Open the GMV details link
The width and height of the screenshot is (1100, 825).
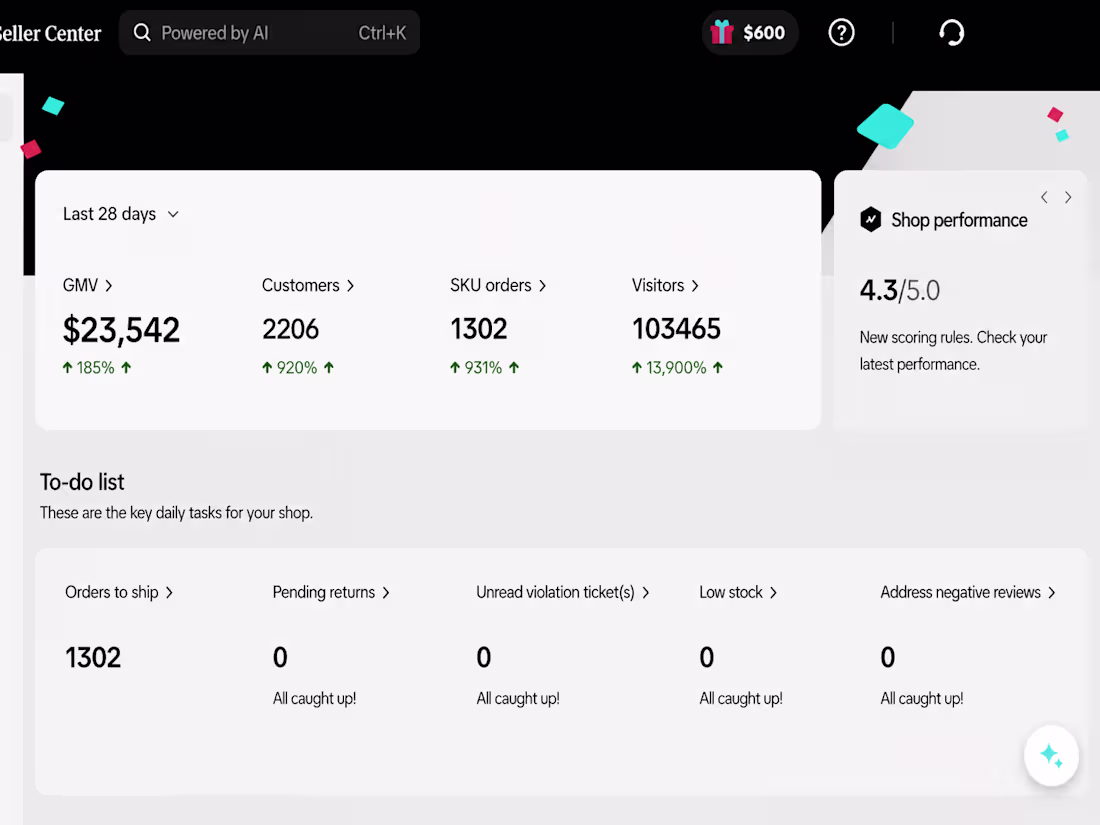(88, 286)
